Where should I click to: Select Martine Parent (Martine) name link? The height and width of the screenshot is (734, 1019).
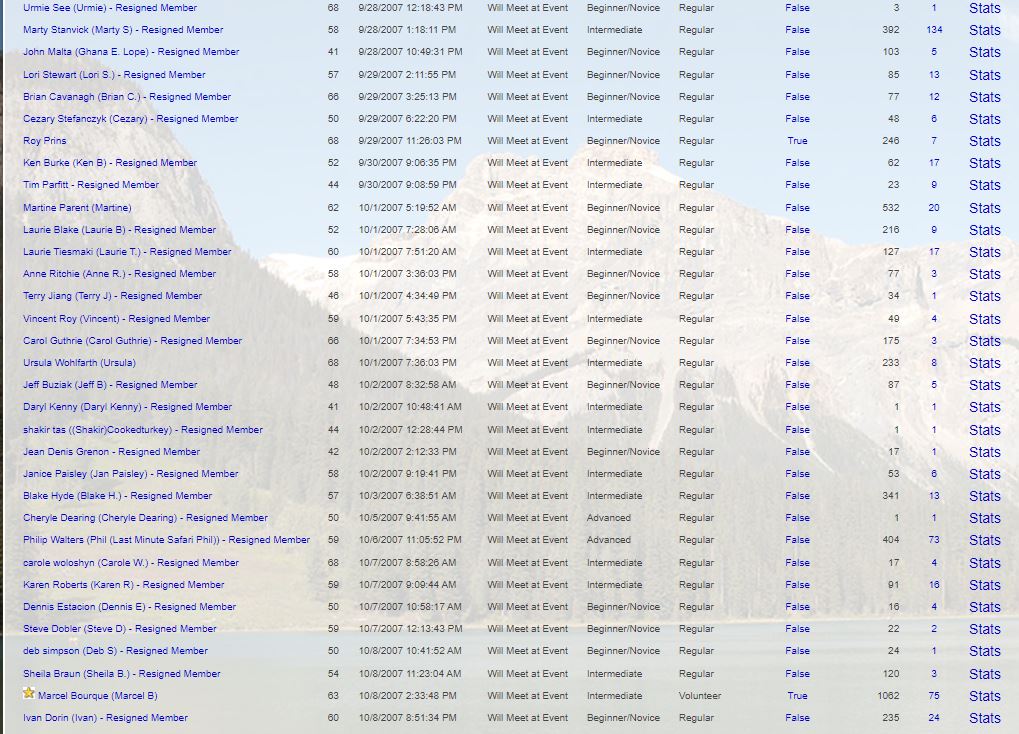(77, 208)
